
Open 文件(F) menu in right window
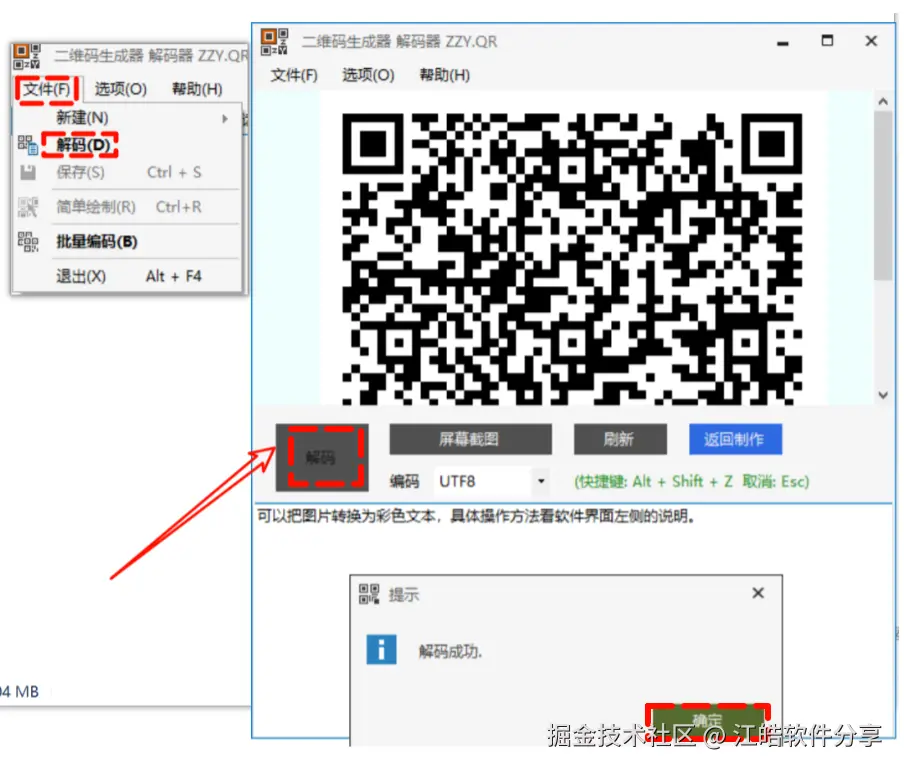pos(294,75)
